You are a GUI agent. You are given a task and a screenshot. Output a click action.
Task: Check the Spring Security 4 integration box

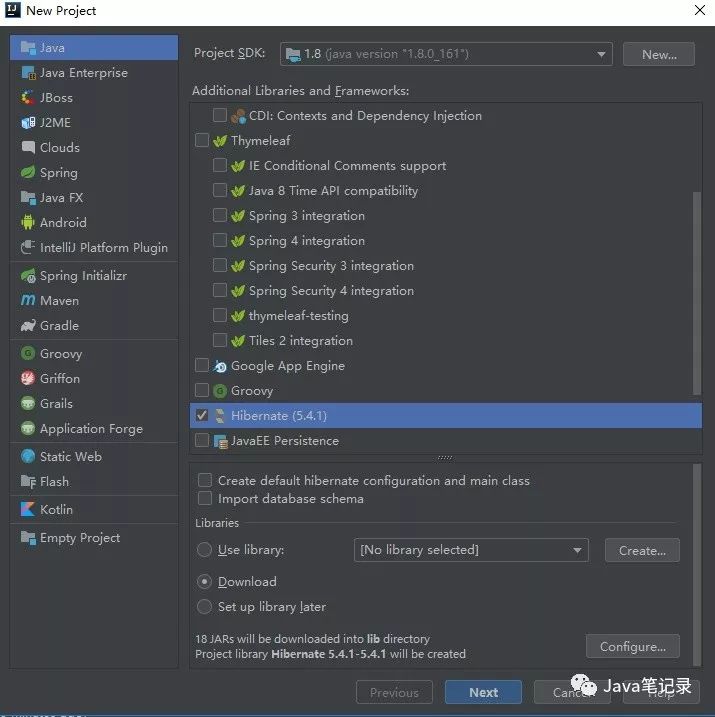click(220, 290)
